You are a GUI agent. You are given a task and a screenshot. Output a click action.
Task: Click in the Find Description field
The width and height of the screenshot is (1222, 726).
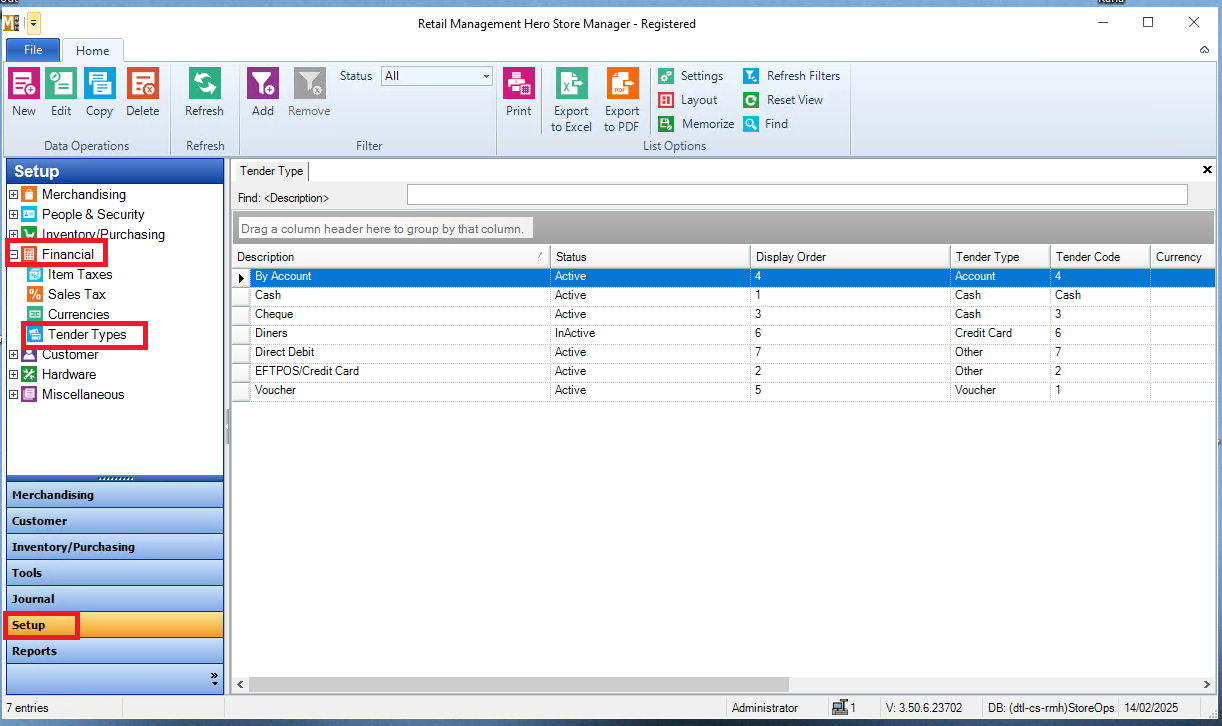[797, 195]
